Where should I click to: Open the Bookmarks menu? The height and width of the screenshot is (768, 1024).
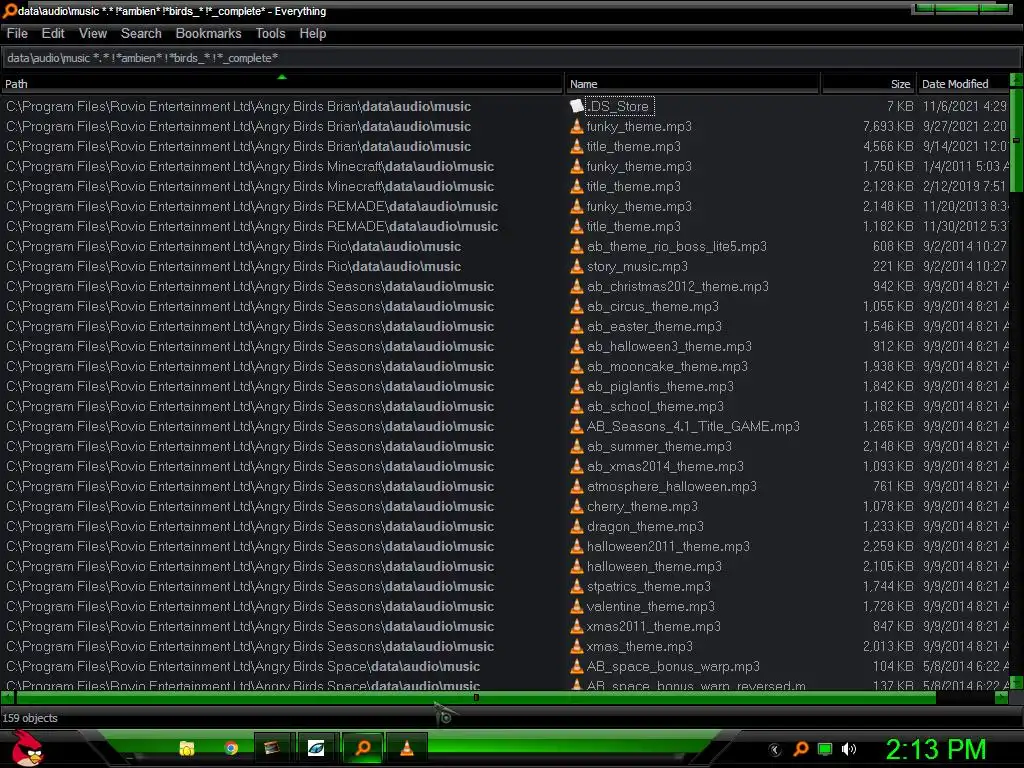coord(208,33)
